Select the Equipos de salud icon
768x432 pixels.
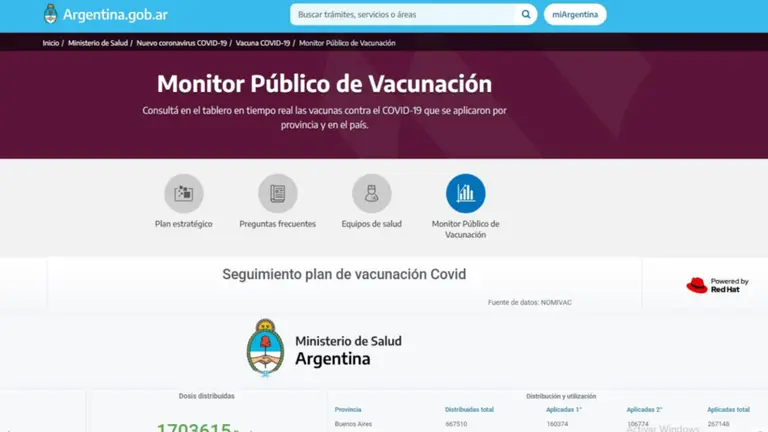pyautogui.click(x=371, y=194)
